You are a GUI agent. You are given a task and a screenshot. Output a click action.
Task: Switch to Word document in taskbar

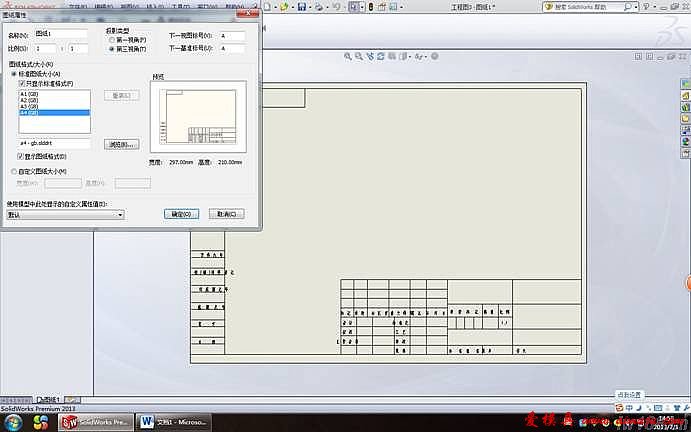(172, 422)
